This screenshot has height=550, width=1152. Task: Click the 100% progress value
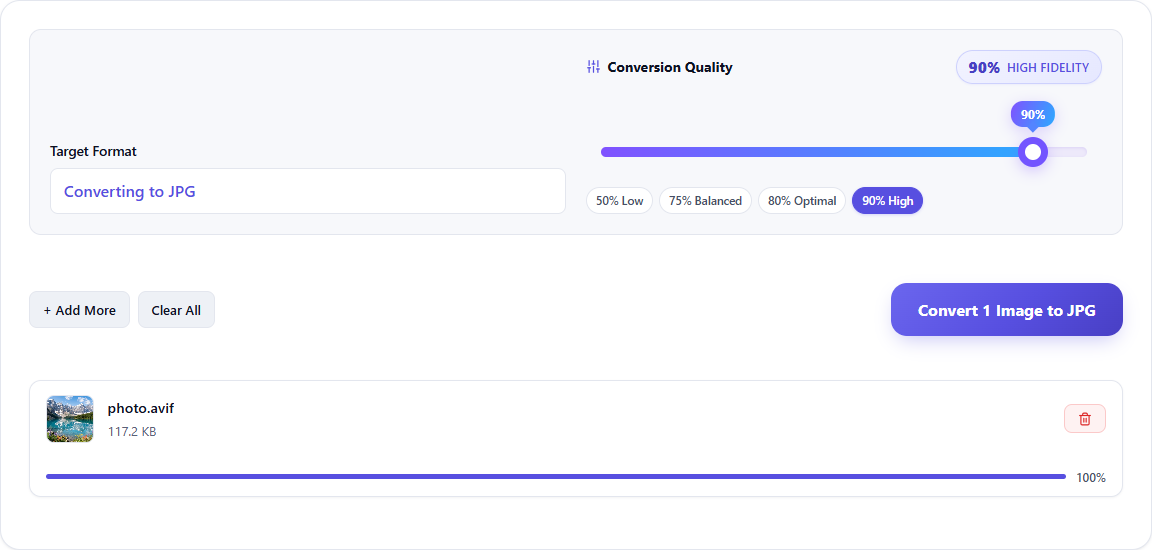coord(1091,477)
